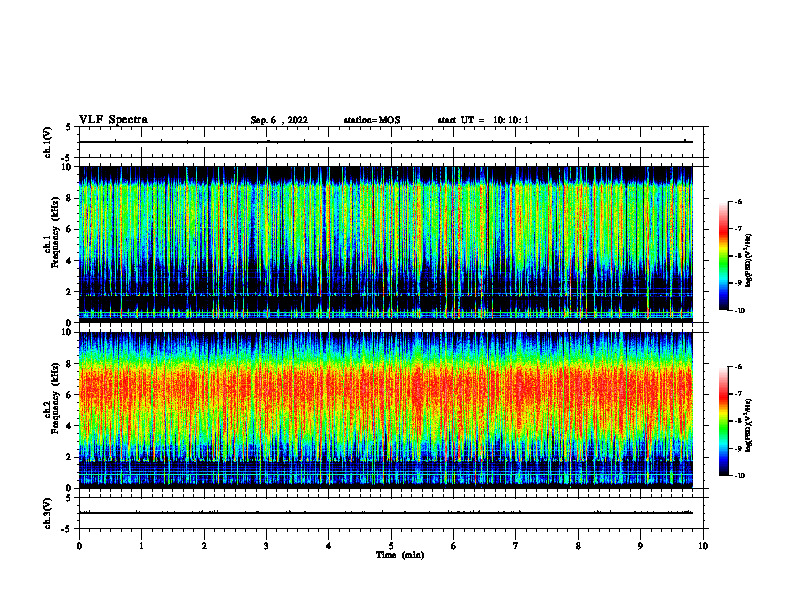Click the "VLF Spectra" plot title
Screen dimensions: 792x612
[x=113, y=120]
